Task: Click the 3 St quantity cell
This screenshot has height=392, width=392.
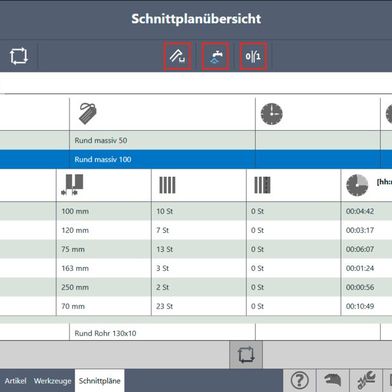Action: 199,268
